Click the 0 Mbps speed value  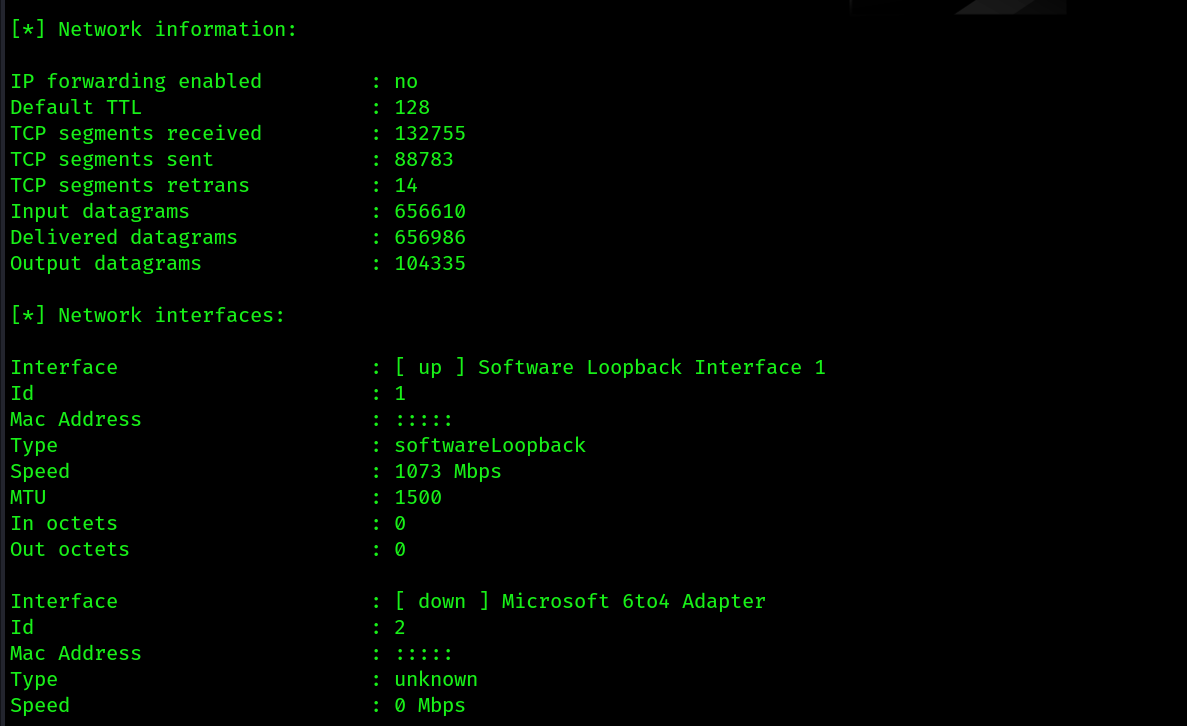(x=430, y=706)
